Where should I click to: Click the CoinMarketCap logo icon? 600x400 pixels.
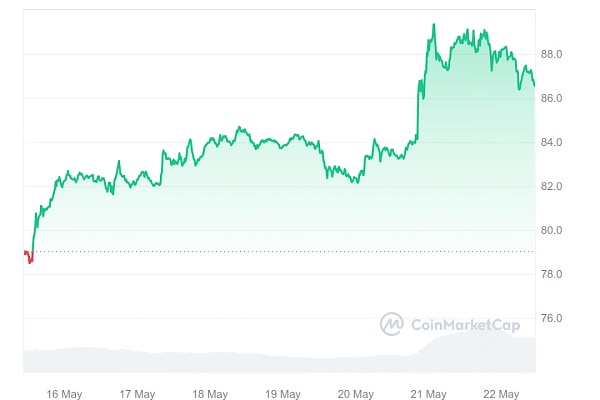[x=391, y=324]
